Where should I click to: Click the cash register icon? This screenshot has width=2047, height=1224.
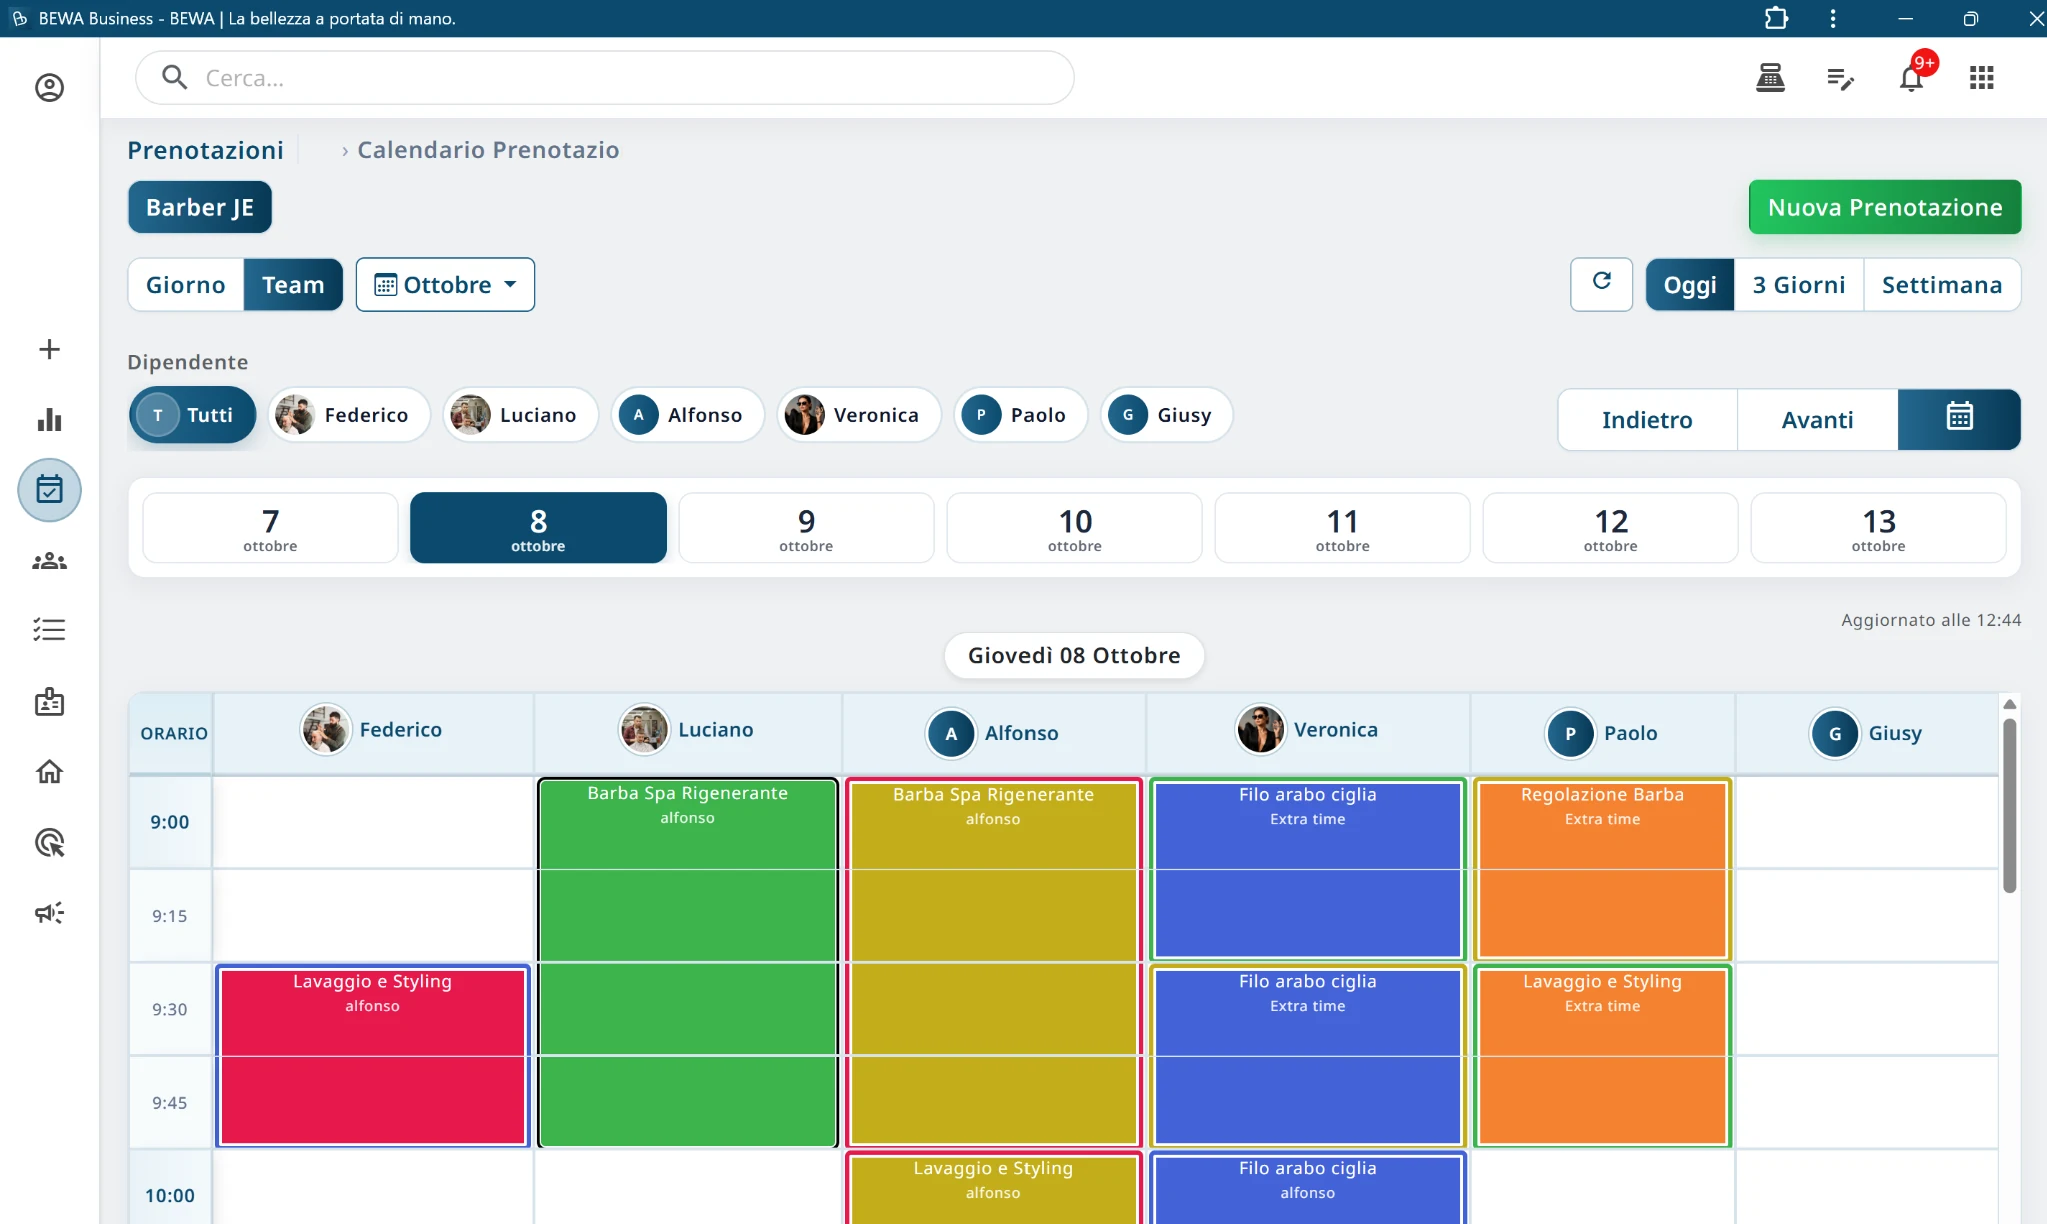tap(1770, 78)
